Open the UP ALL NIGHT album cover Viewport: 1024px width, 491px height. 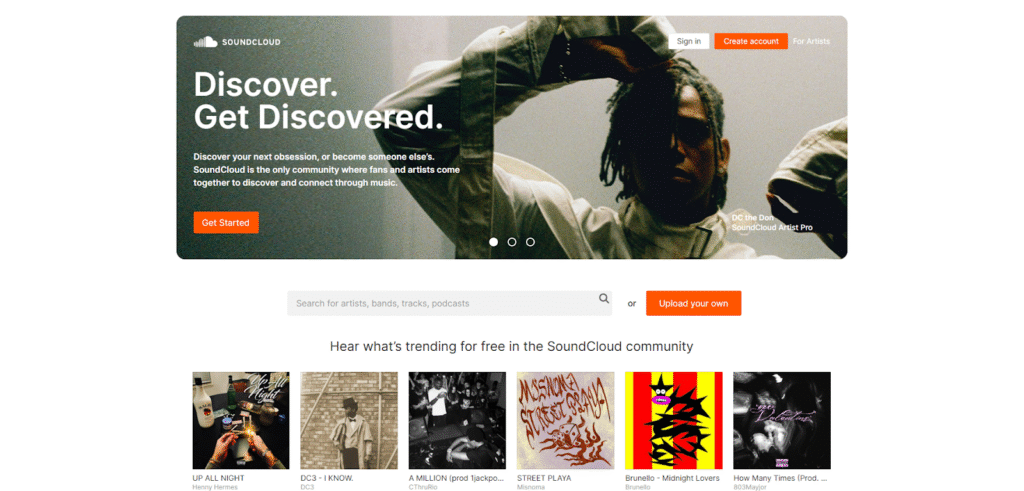(x=241, y=420)
